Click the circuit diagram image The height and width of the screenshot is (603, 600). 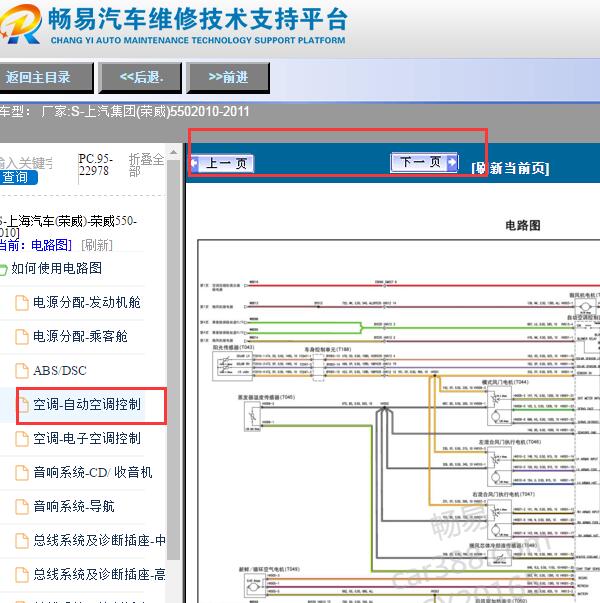(399, 421)
